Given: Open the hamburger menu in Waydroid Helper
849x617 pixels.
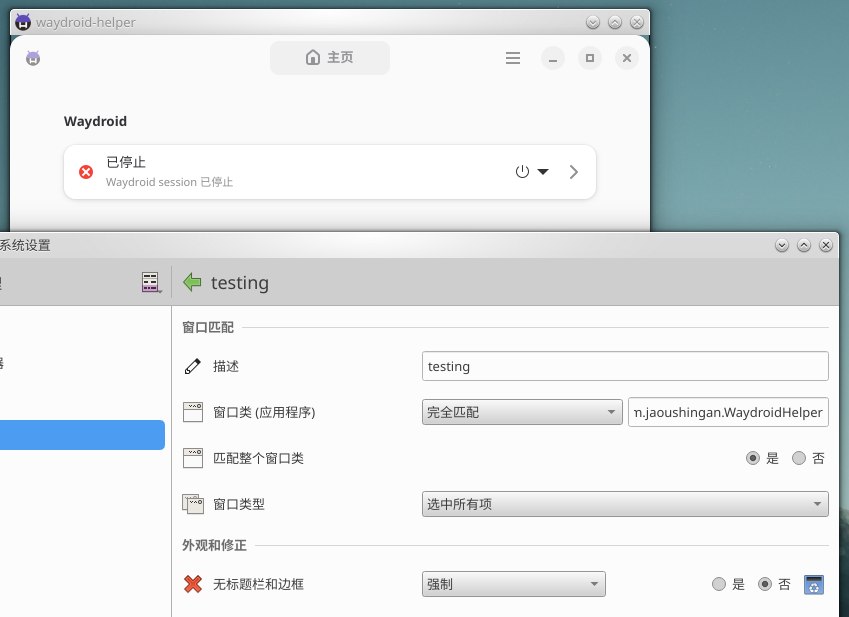Looking at the screenshot, I should coord(513,58).
